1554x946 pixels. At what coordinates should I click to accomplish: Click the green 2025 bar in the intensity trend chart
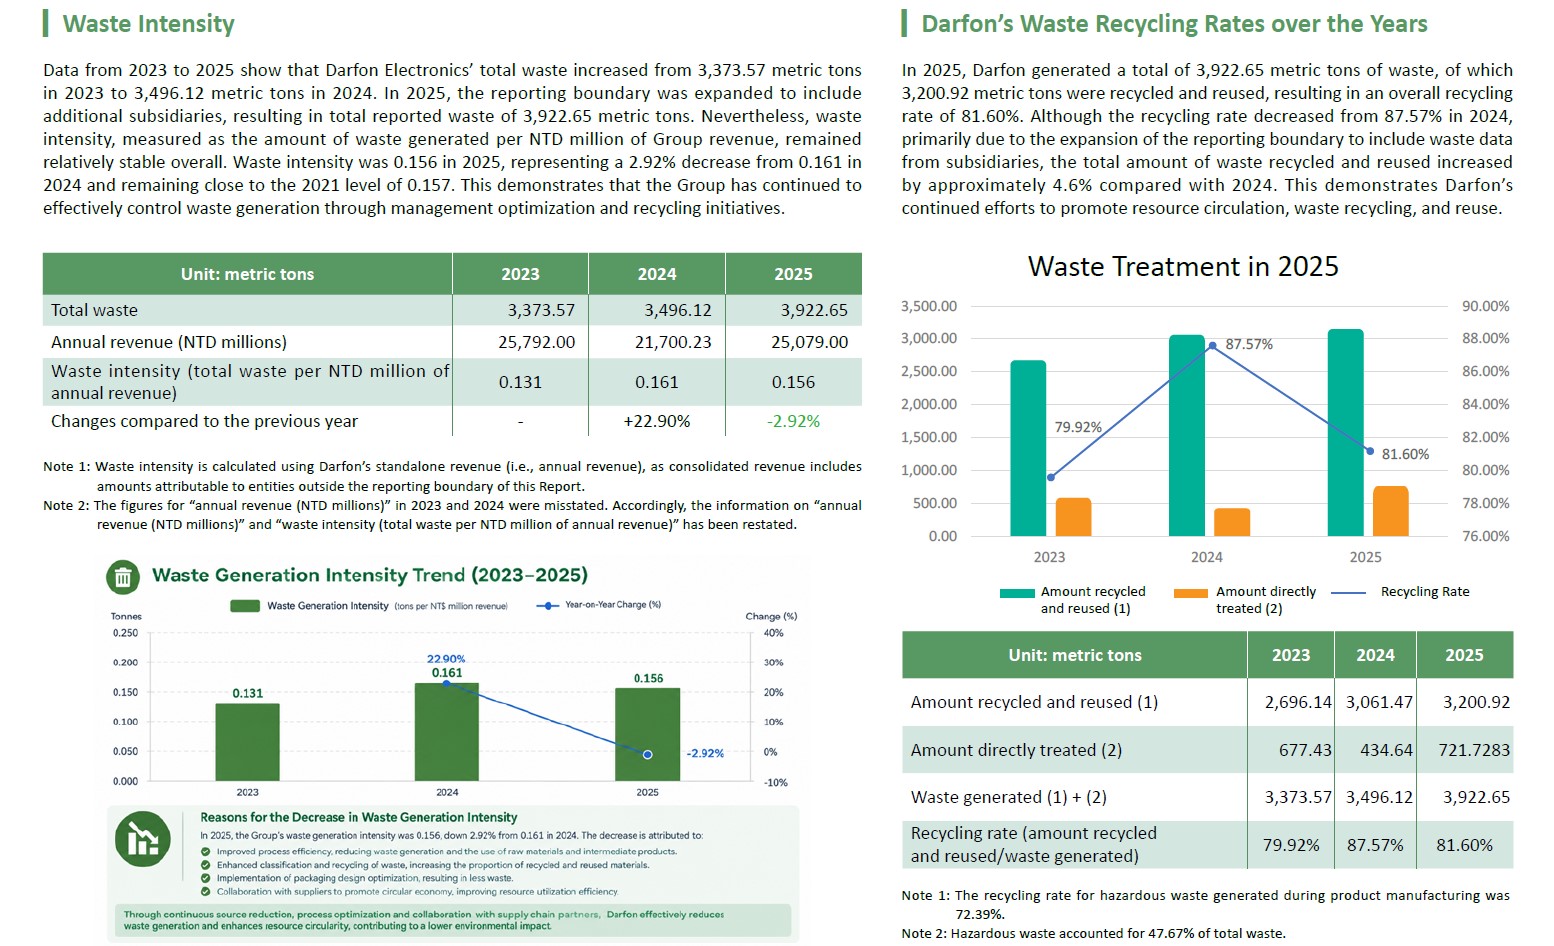[x=647, y=734]
